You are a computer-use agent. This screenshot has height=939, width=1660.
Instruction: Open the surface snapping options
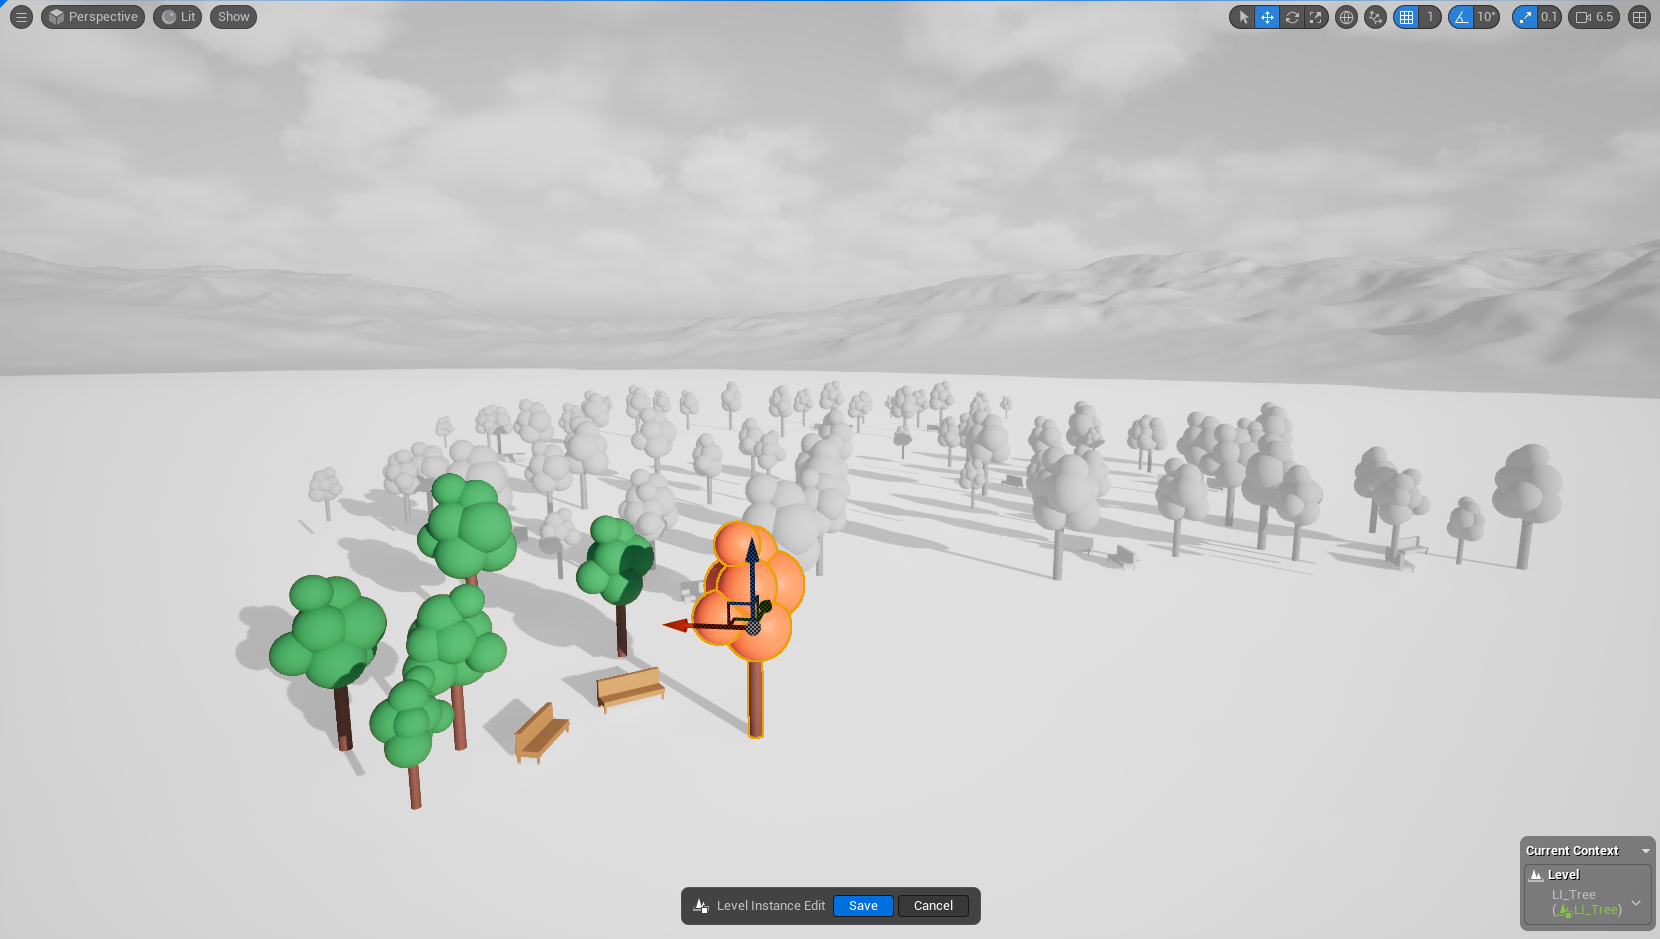click(x=1376, y=17)
